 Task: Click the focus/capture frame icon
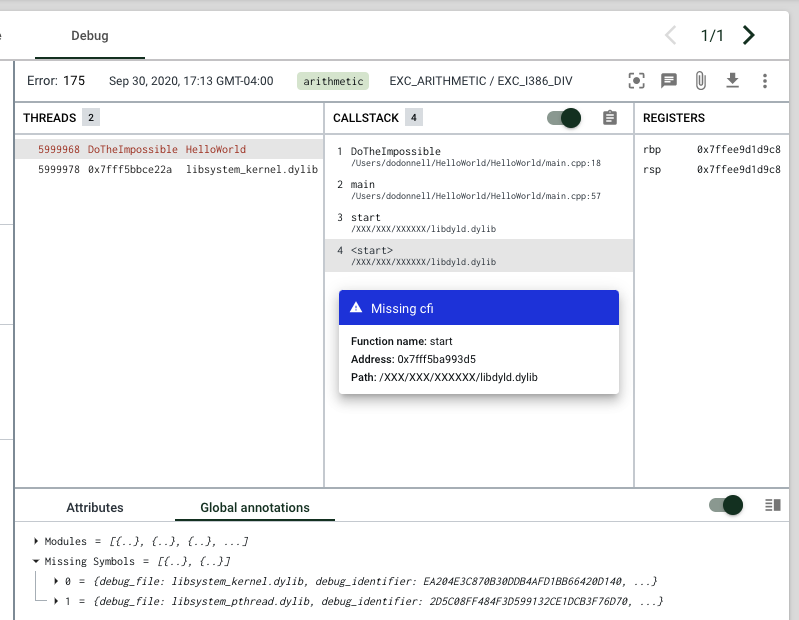pos(636,81)
